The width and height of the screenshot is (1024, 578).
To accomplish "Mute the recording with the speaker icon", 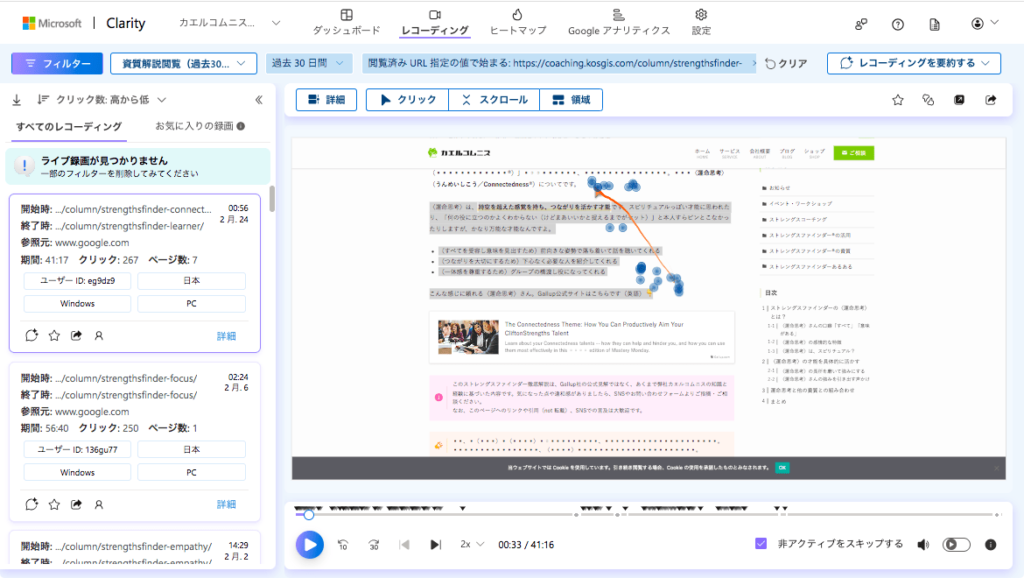I will tap(923, 545).
